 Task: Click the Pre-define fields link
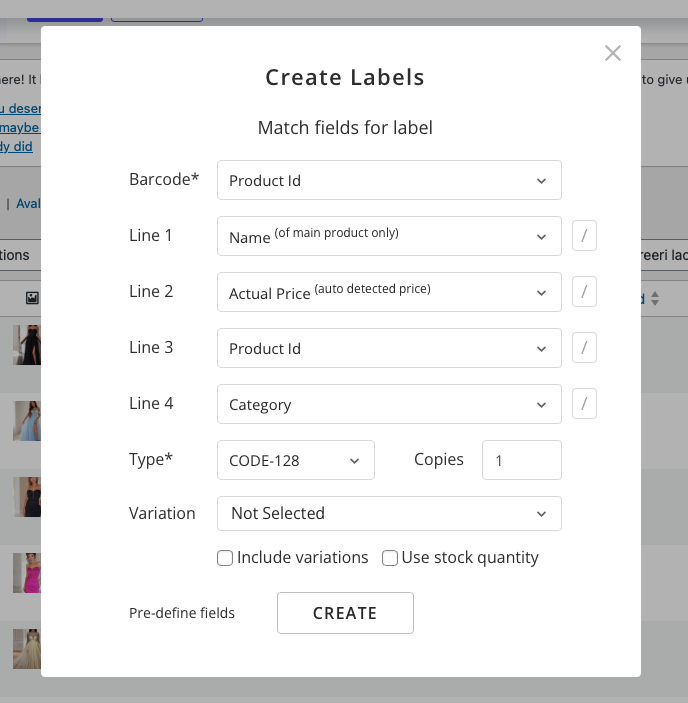182,613
